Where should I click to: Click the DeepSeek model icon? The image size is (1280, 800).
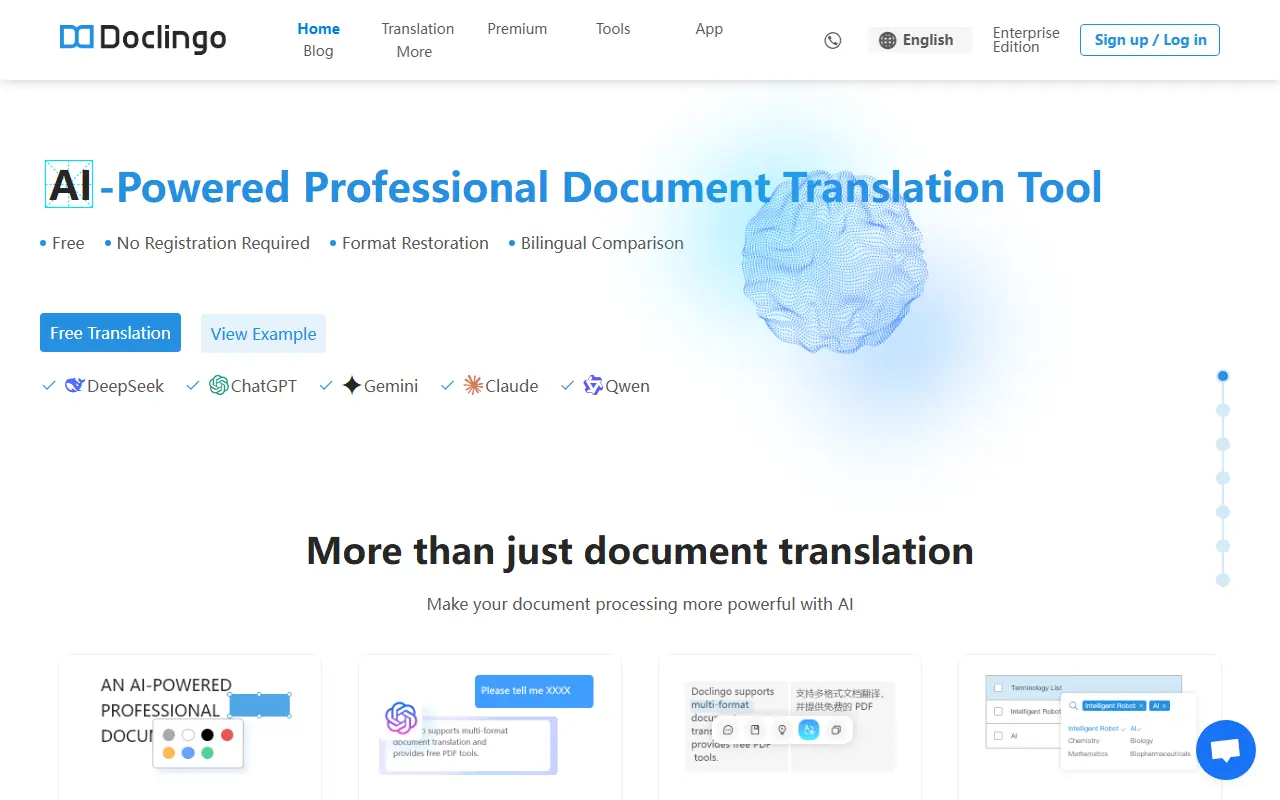[75, 386]
